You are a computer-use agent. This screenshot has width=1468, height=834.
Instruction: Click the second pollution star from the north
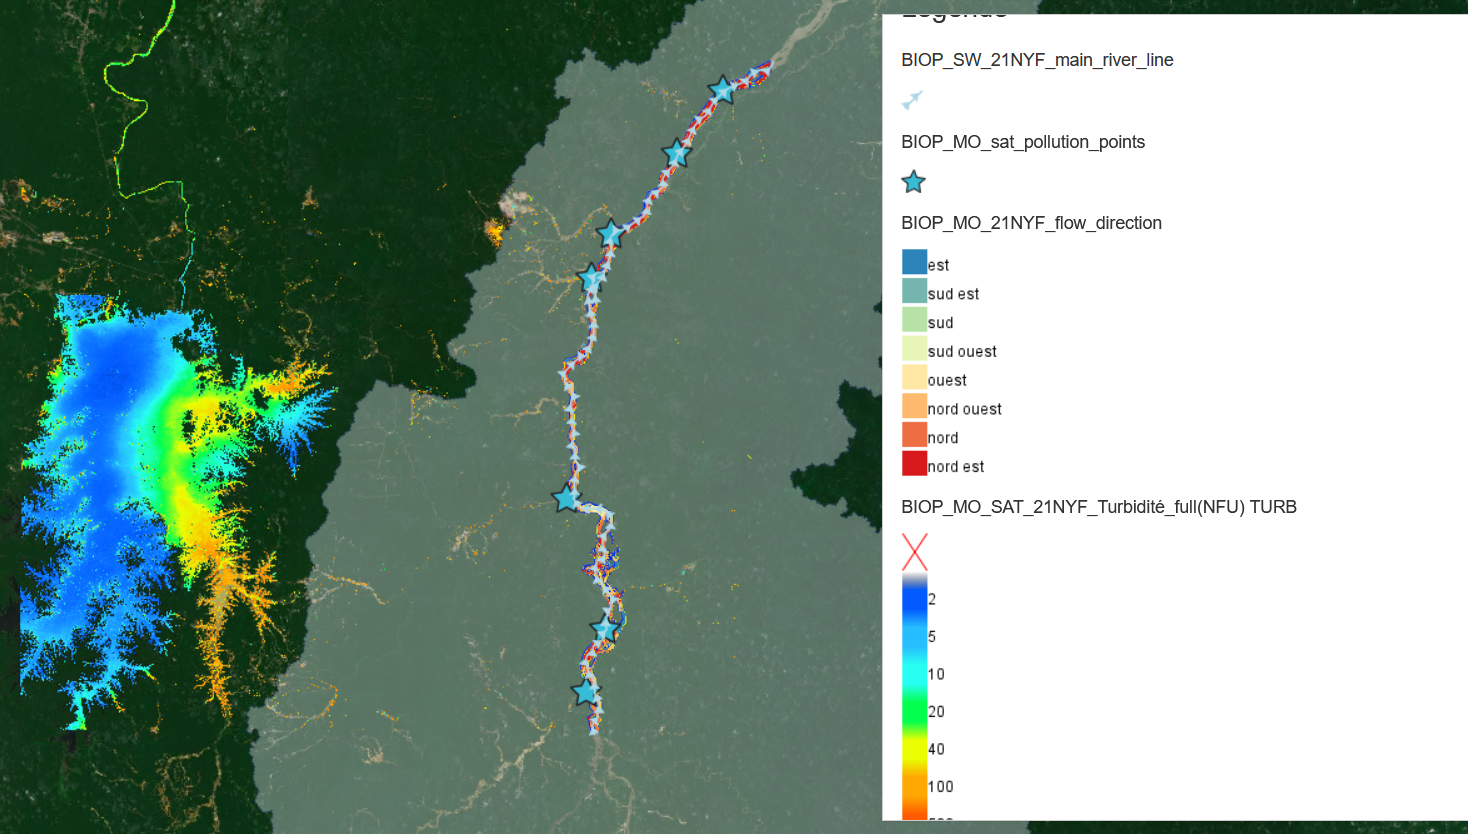point(677,153)
